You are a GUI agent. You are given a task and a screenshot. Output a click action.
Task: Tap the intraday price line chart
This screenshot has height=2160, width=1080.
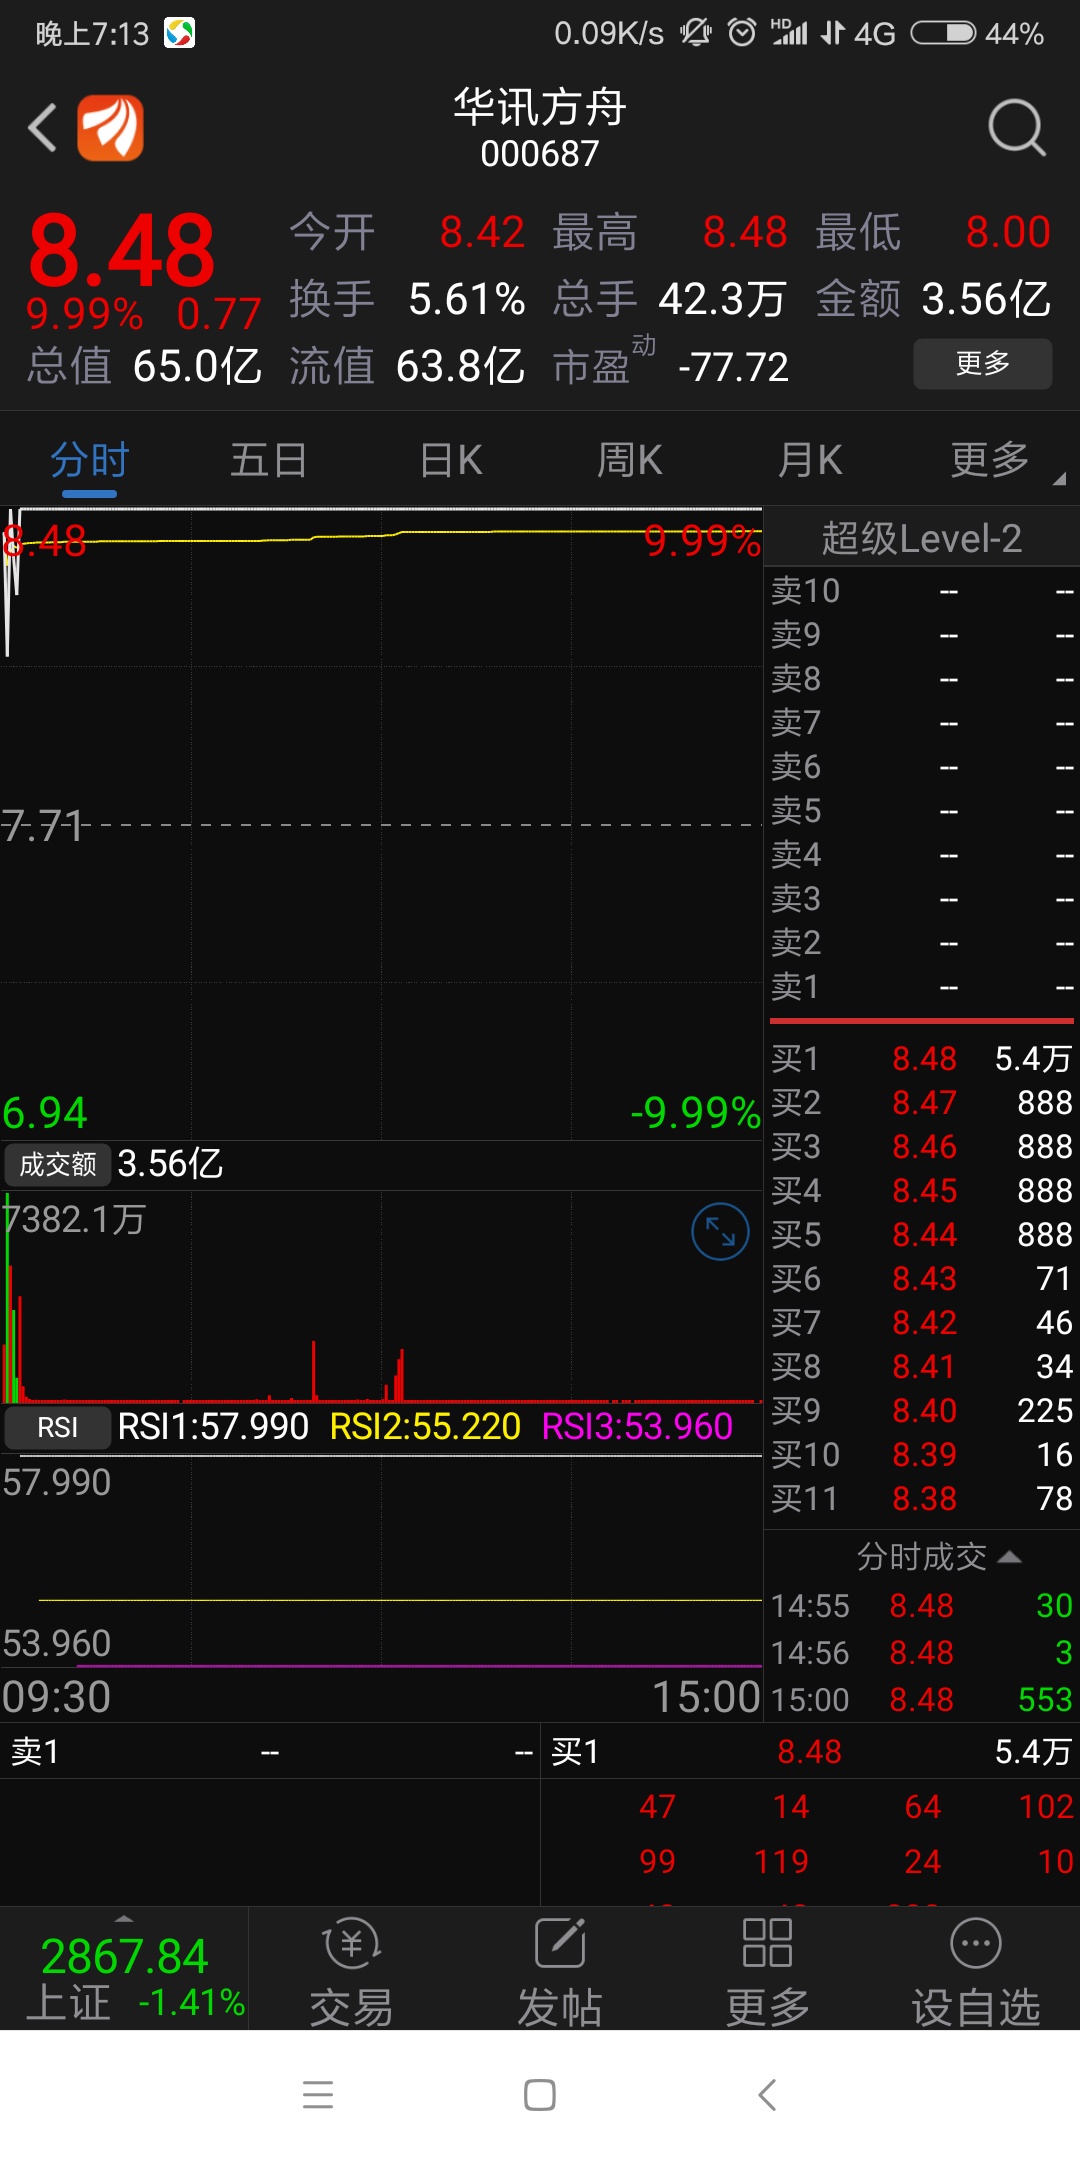pyautogui.click(x=381, y=824)
